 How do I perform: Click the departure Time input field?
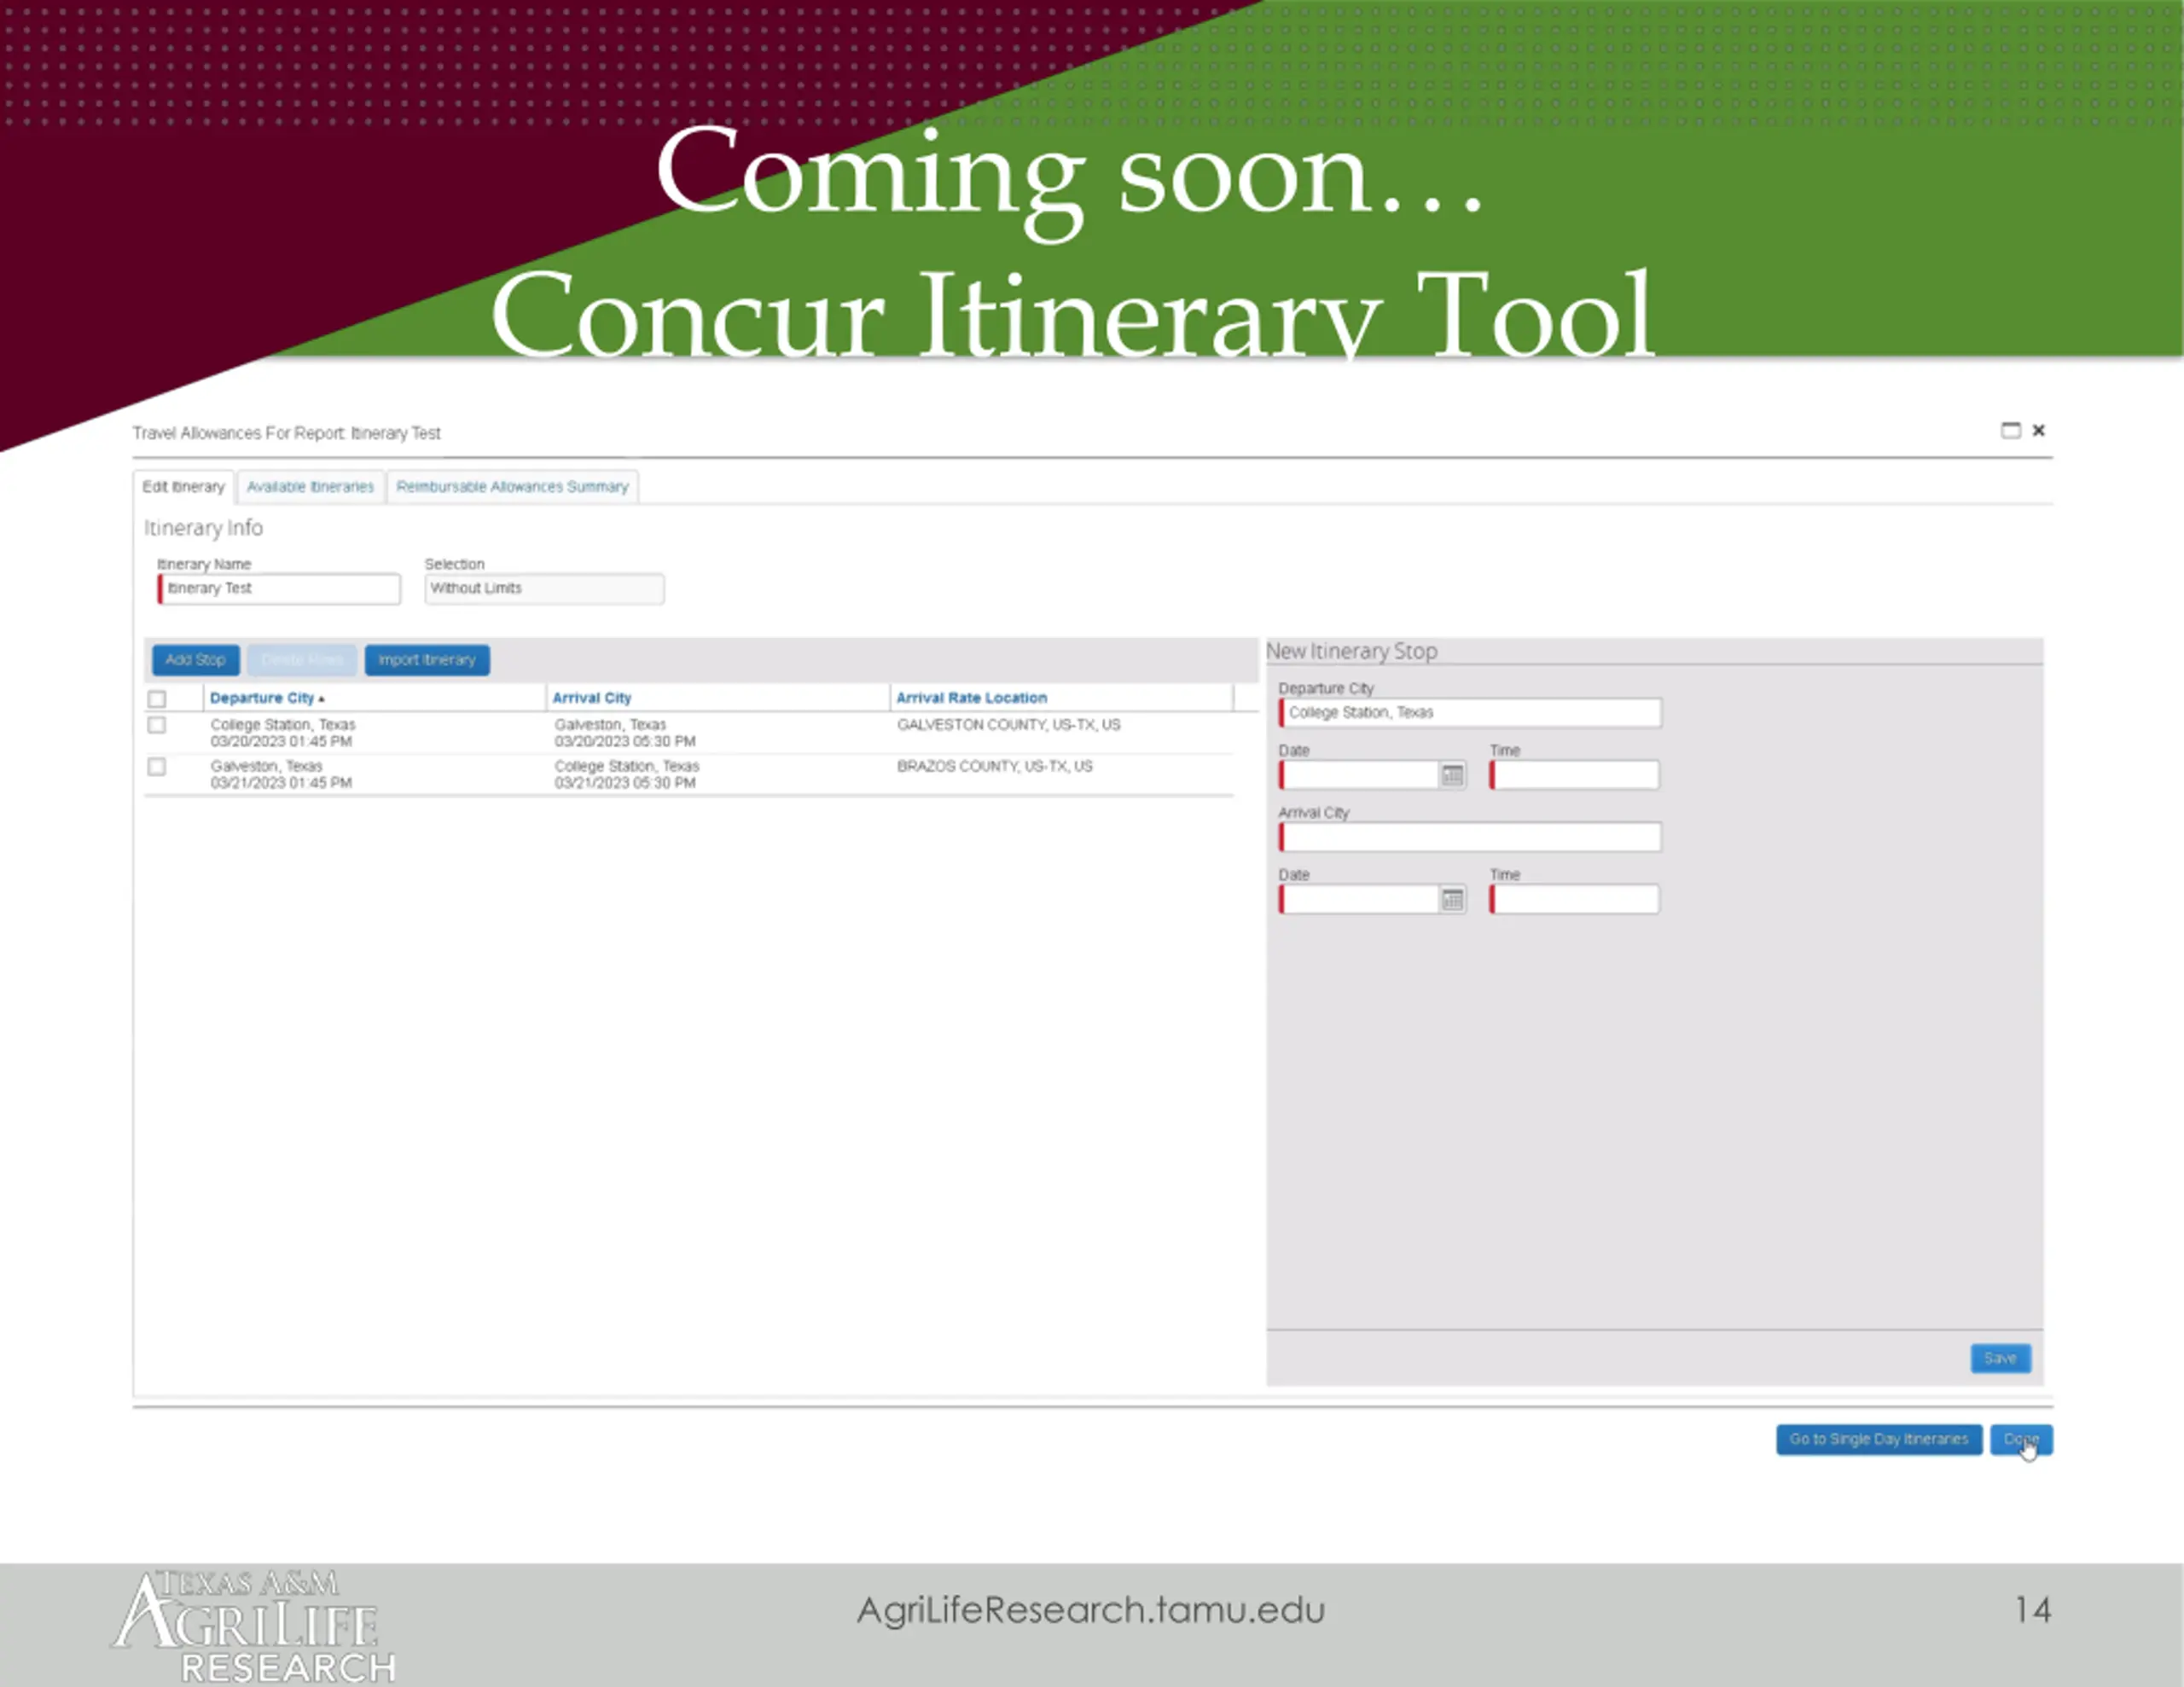1574,775
